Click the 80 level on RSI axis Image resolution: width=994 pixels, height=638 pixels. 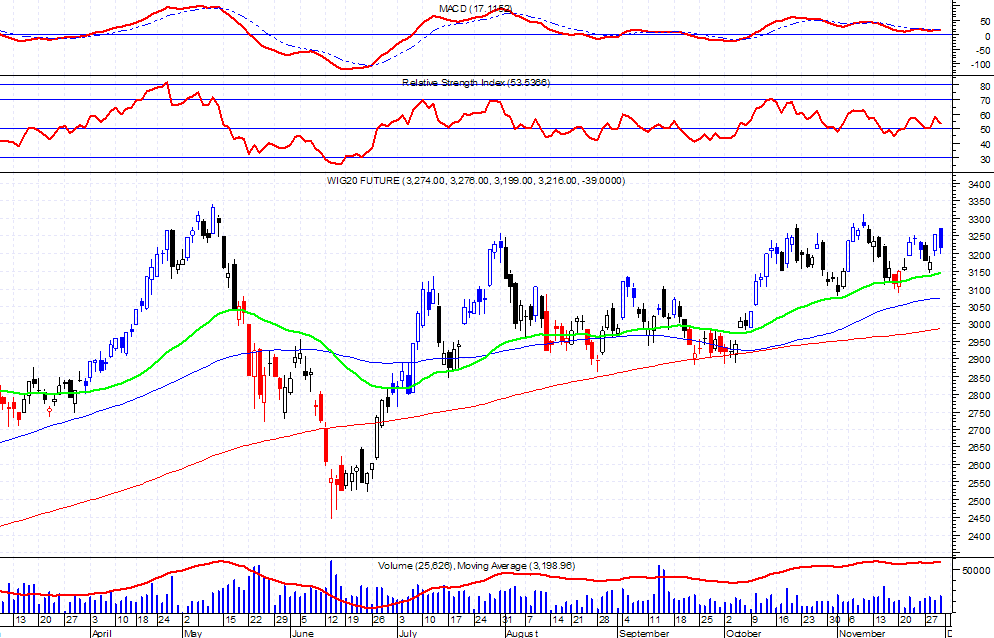coord(984,86)
